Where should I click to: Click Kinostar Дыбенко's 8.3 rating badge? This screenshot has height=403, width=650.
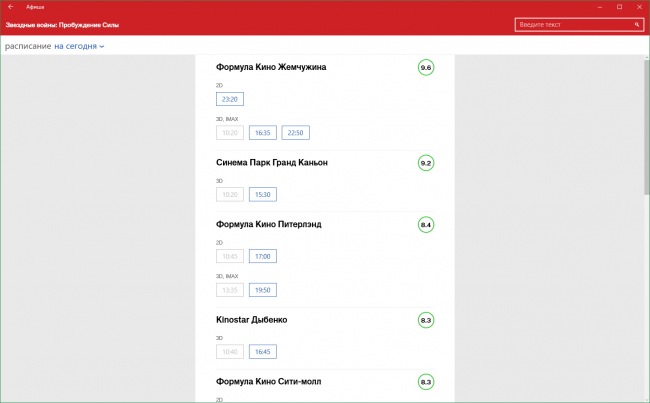(x=426, y=320)
